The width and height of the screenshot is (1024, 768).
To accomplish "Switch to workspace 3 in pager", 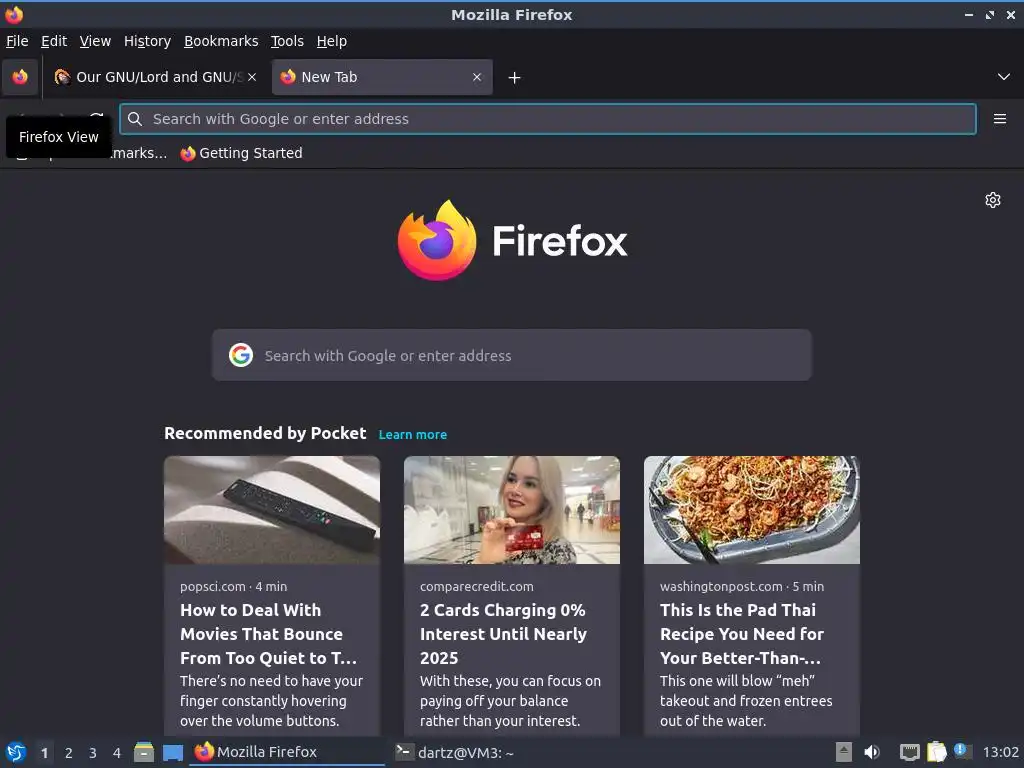I will 93,753.
